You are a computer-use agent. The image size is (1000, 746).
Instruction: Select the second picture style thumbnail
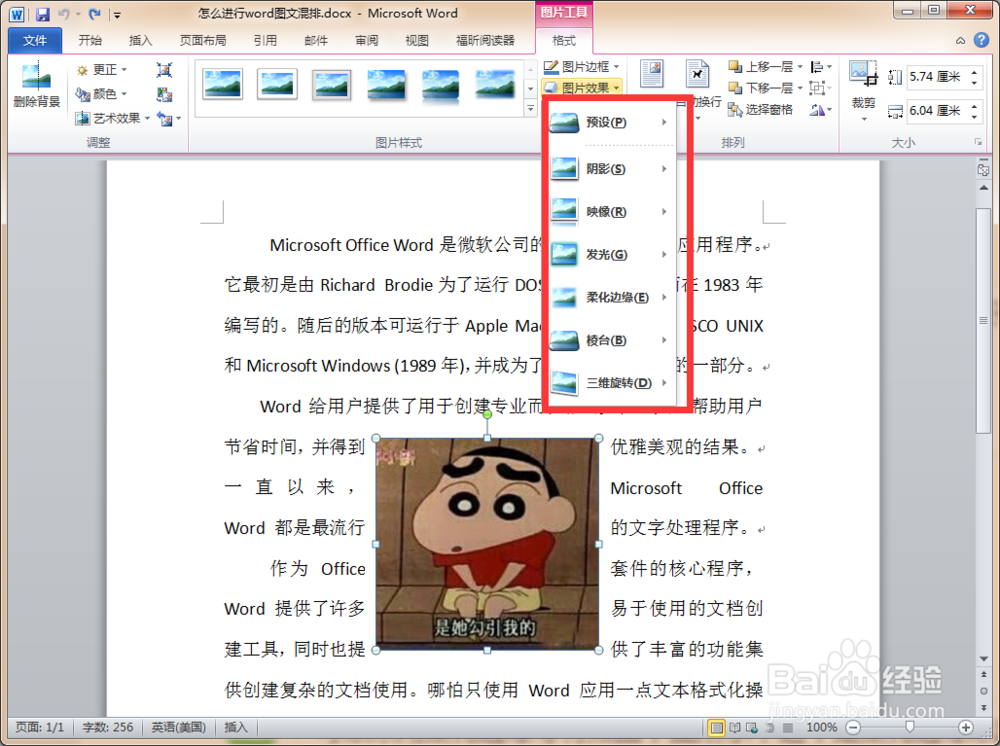pos(277,84)
